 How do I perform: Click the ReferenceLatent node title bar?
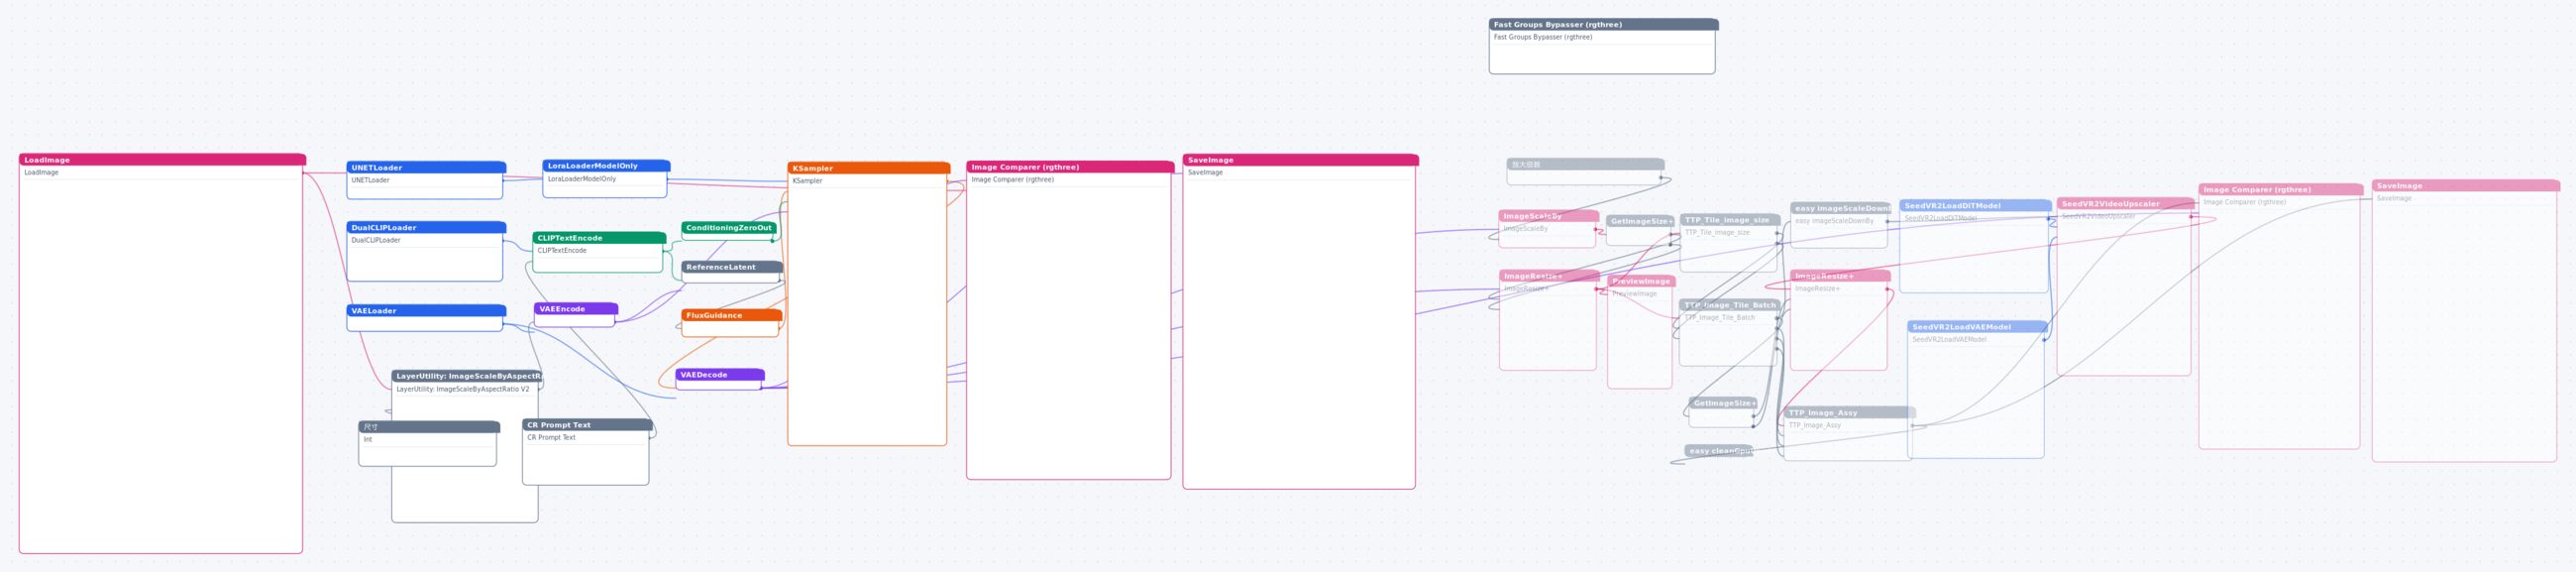tap(732, 267)
